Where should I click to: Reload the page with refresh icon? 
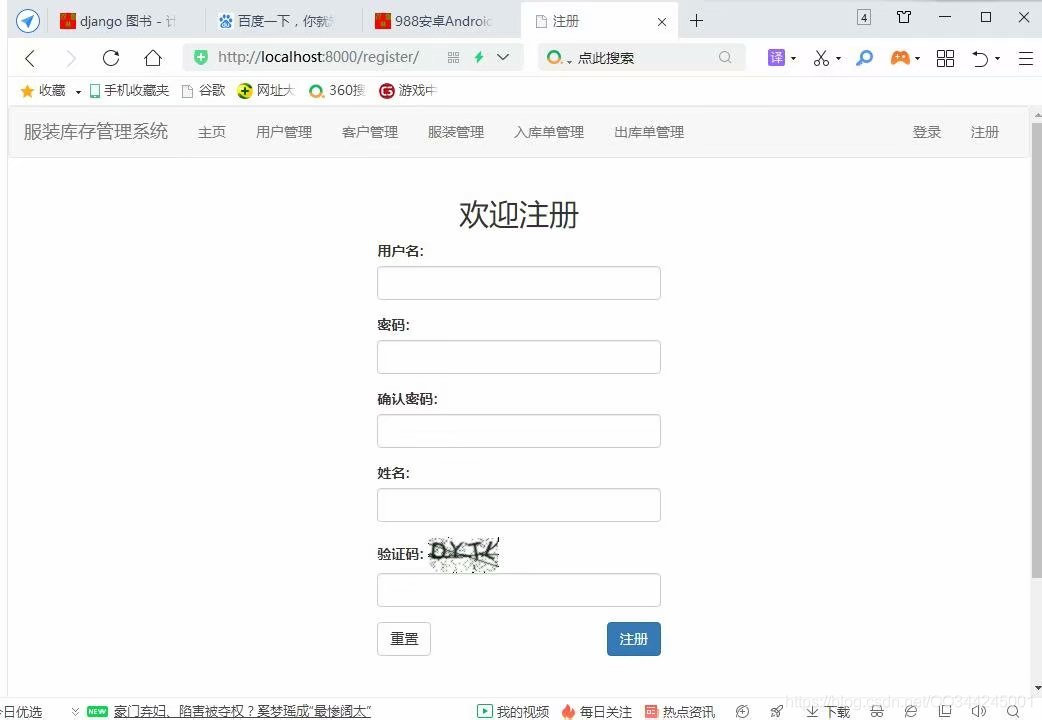point(111,58)
